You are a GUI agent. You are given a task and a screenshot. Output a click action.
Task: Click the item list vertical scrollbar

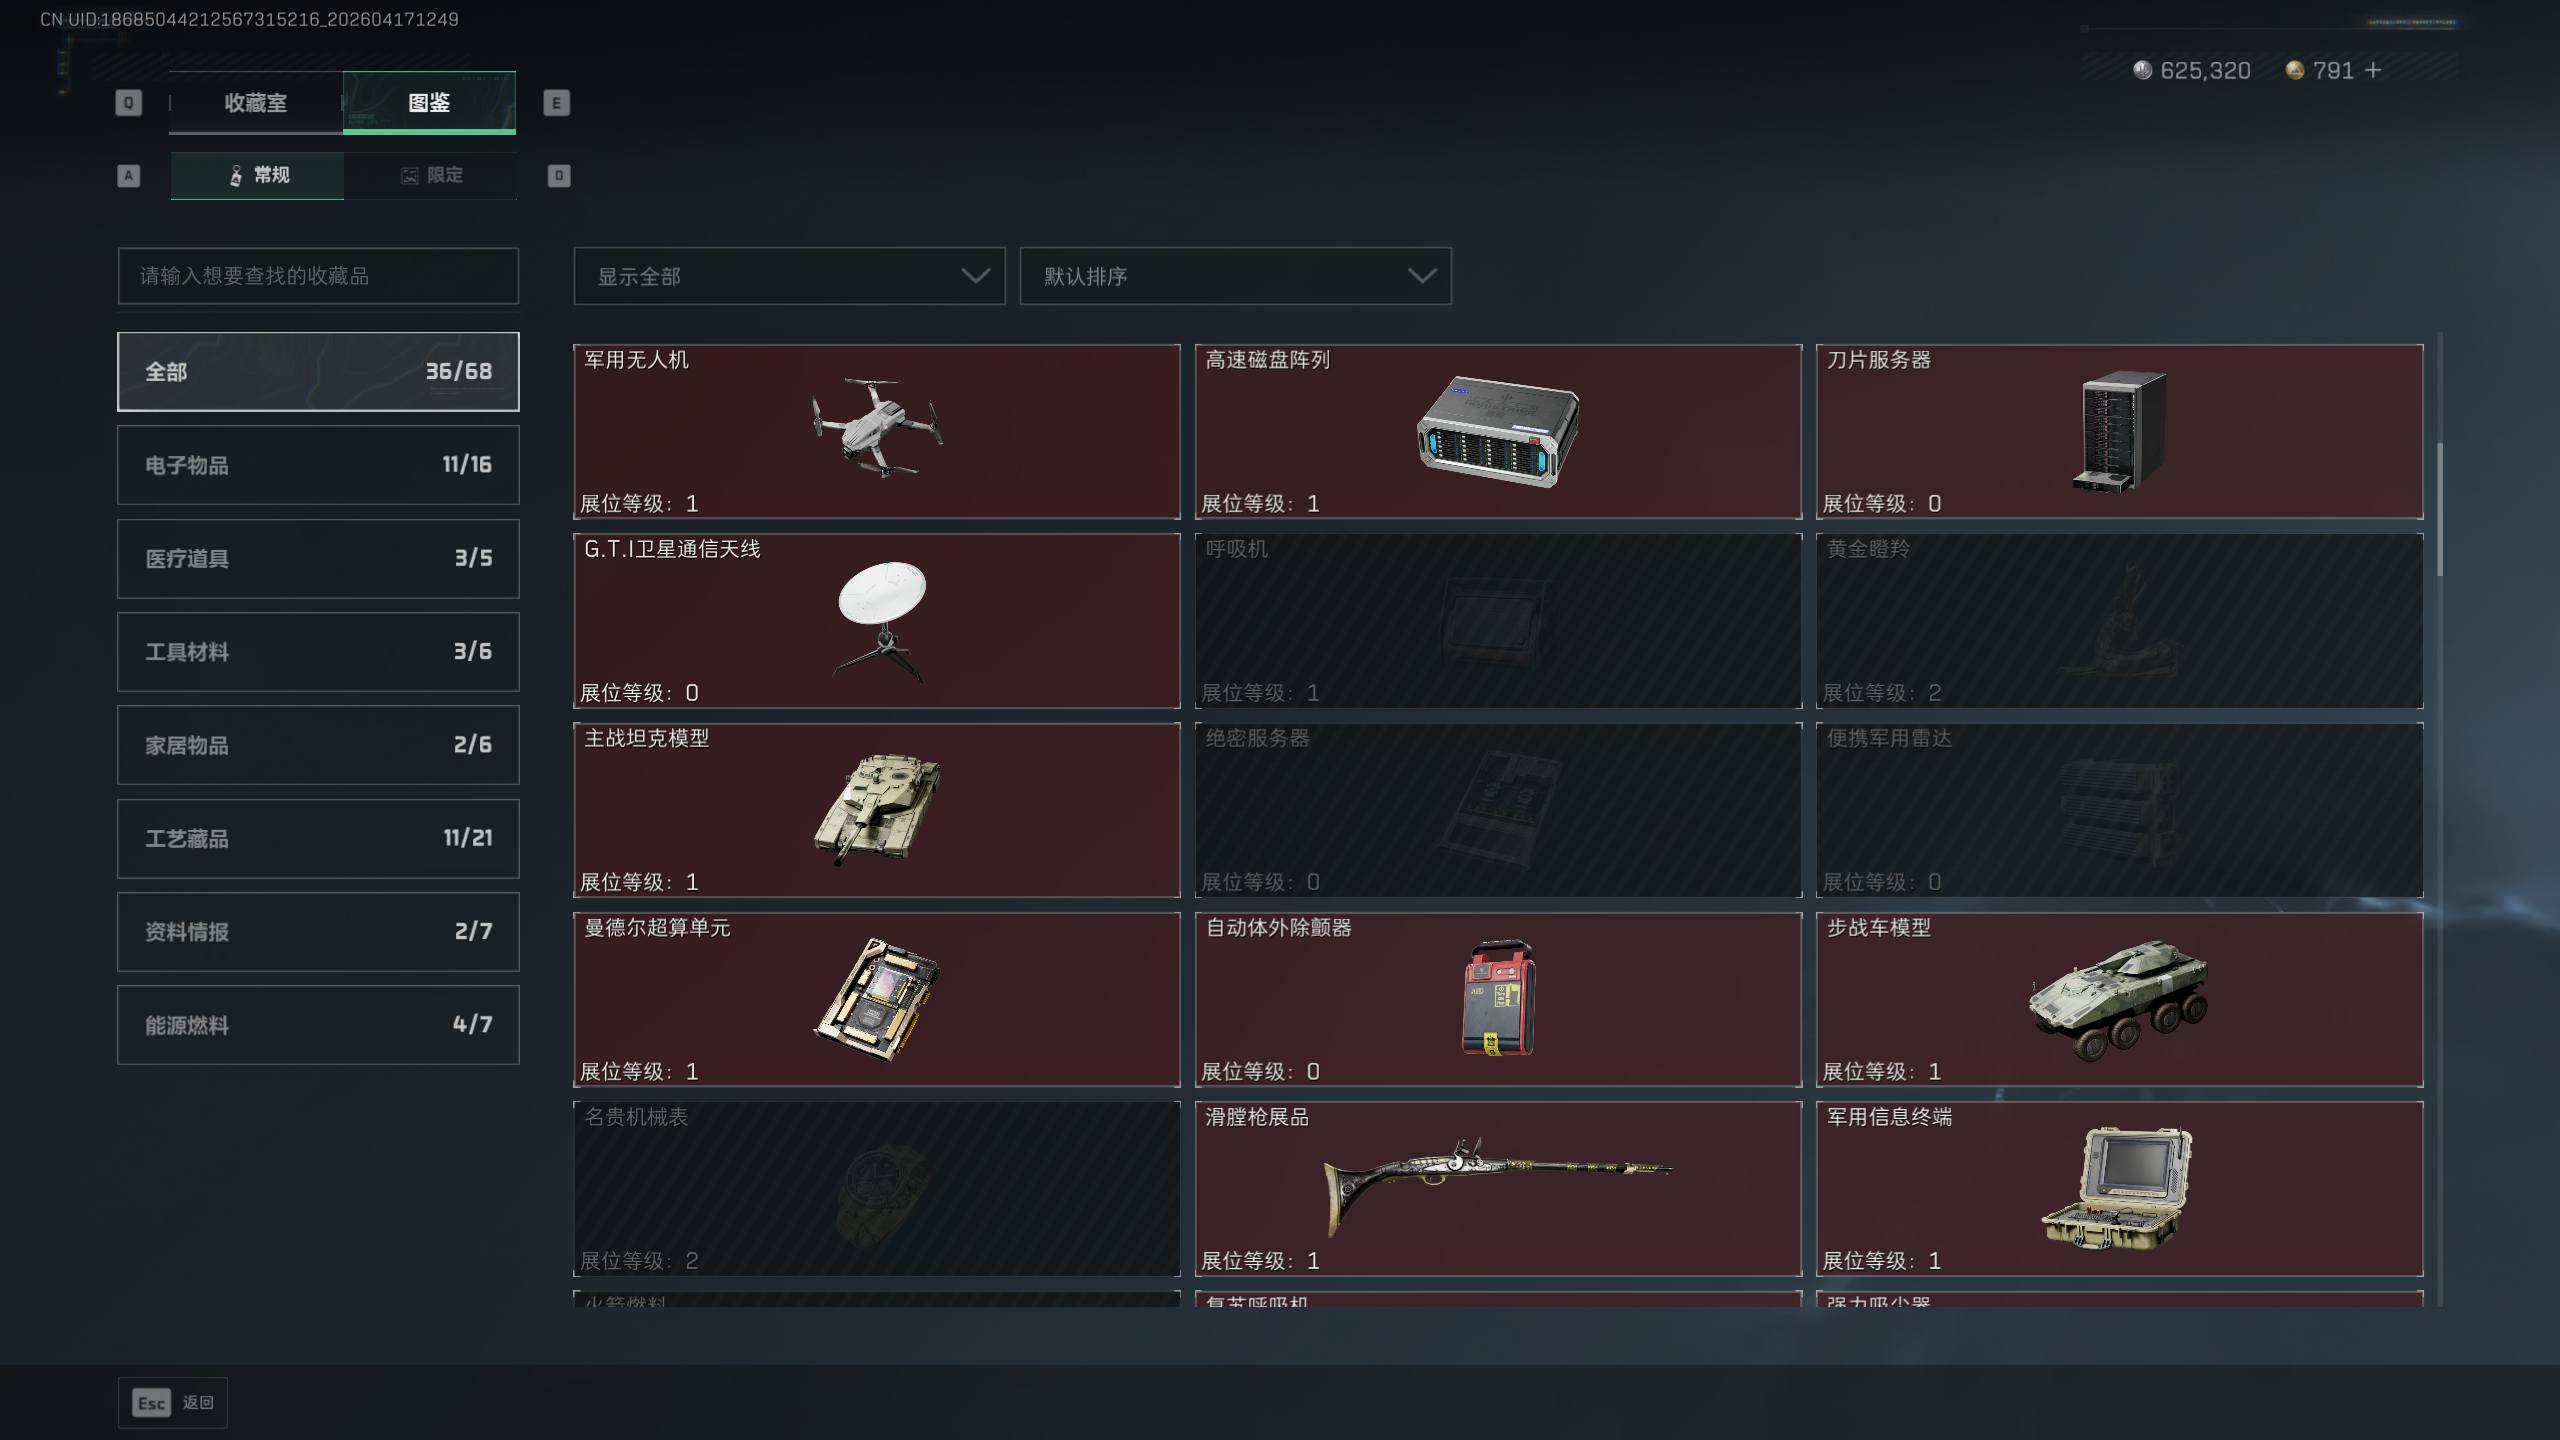click(x=2440, y=510)
